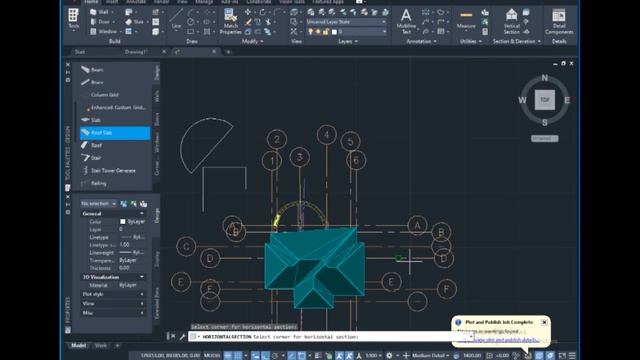
Task: Open the Measure tool
Action: (466, 20)
